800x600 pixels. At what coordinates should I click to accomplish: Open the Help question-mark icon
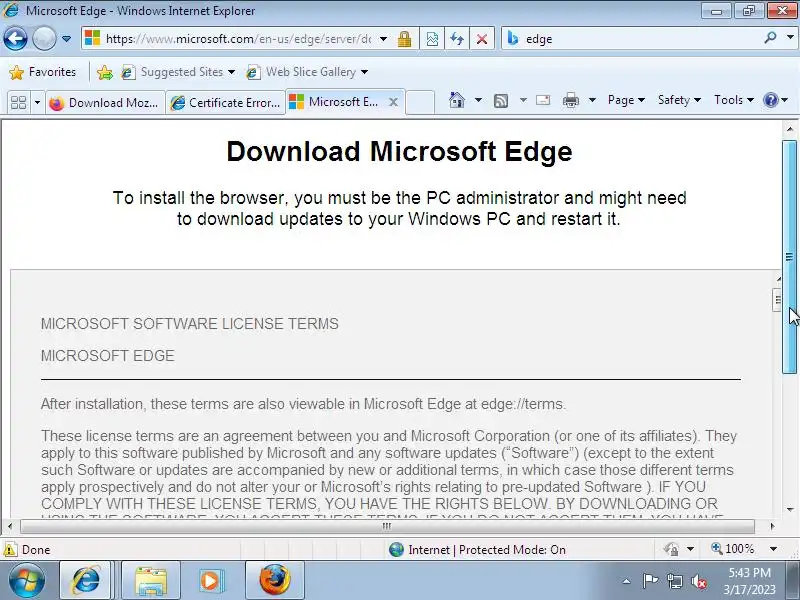click(770, 100)
